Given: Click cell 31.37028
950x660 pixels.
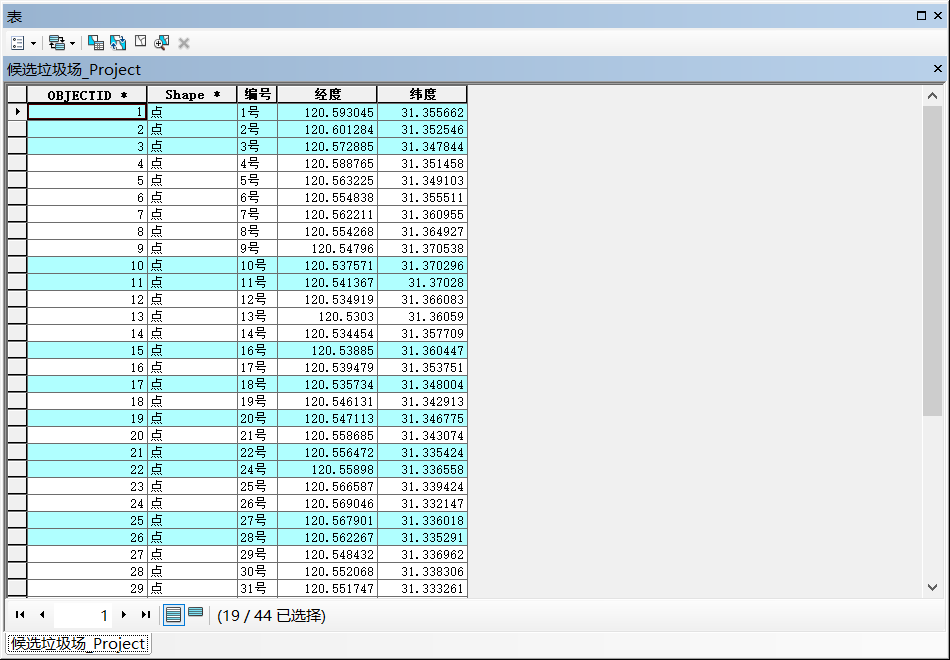Looking at the screenshot, I should click(x=422, y=282).
